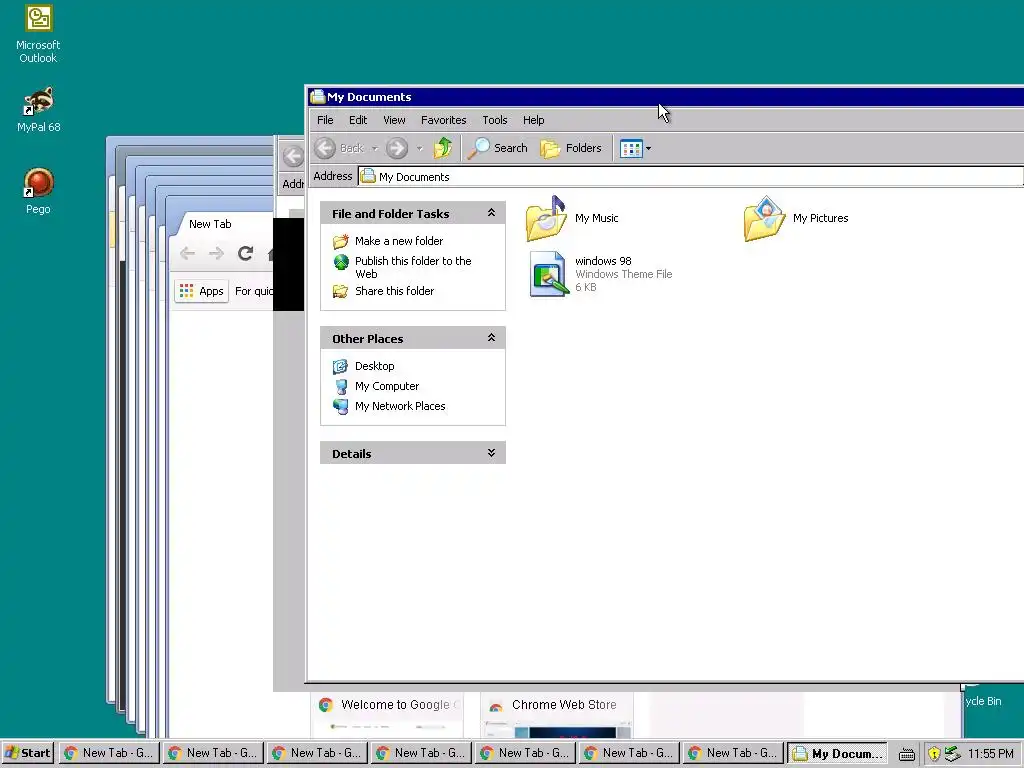The image size is (1024, 768).
Task: Click Chrome's forward arrow
Action: pyautogui.click(x=216, y=253)
